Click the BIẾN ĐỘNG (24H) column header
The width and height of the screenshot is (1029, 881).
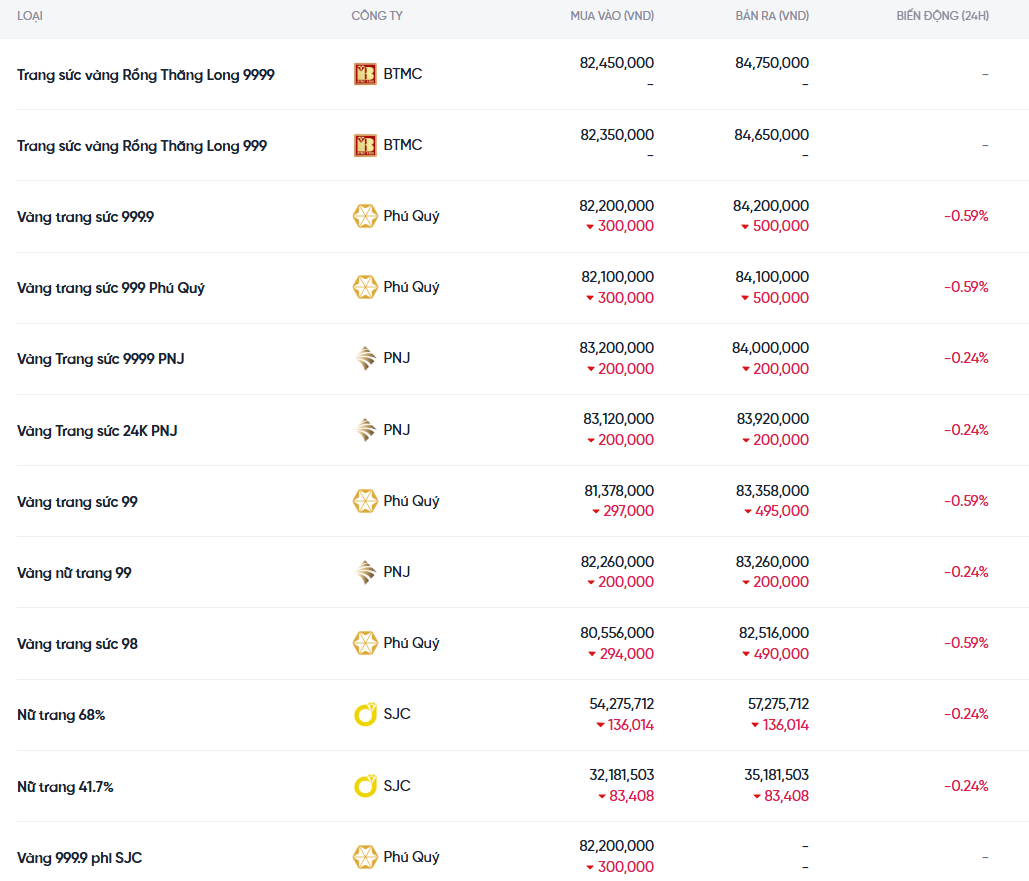point(942,16)
